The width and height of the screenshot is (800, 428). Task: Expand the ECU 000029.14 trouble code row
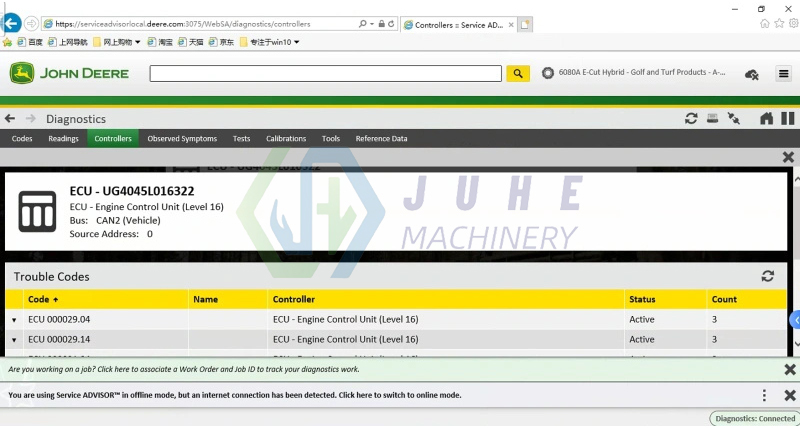(14, 340)
